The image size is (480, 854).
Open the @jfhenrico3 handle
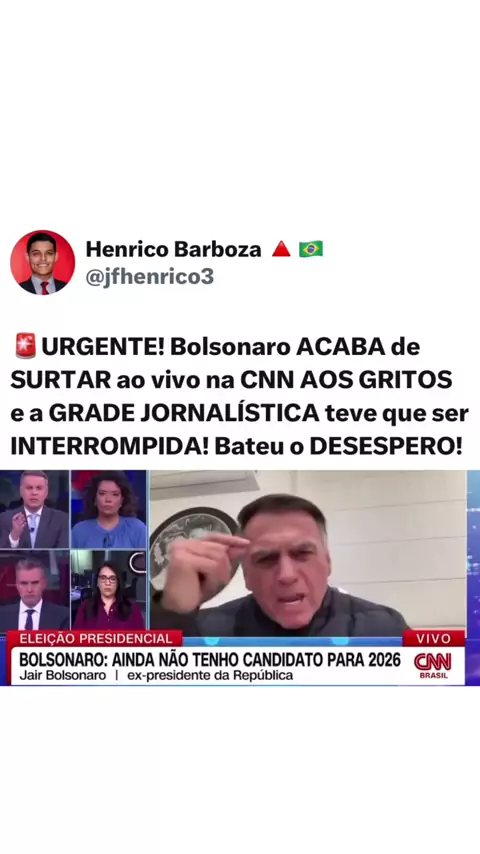click(x=149, y=277)
